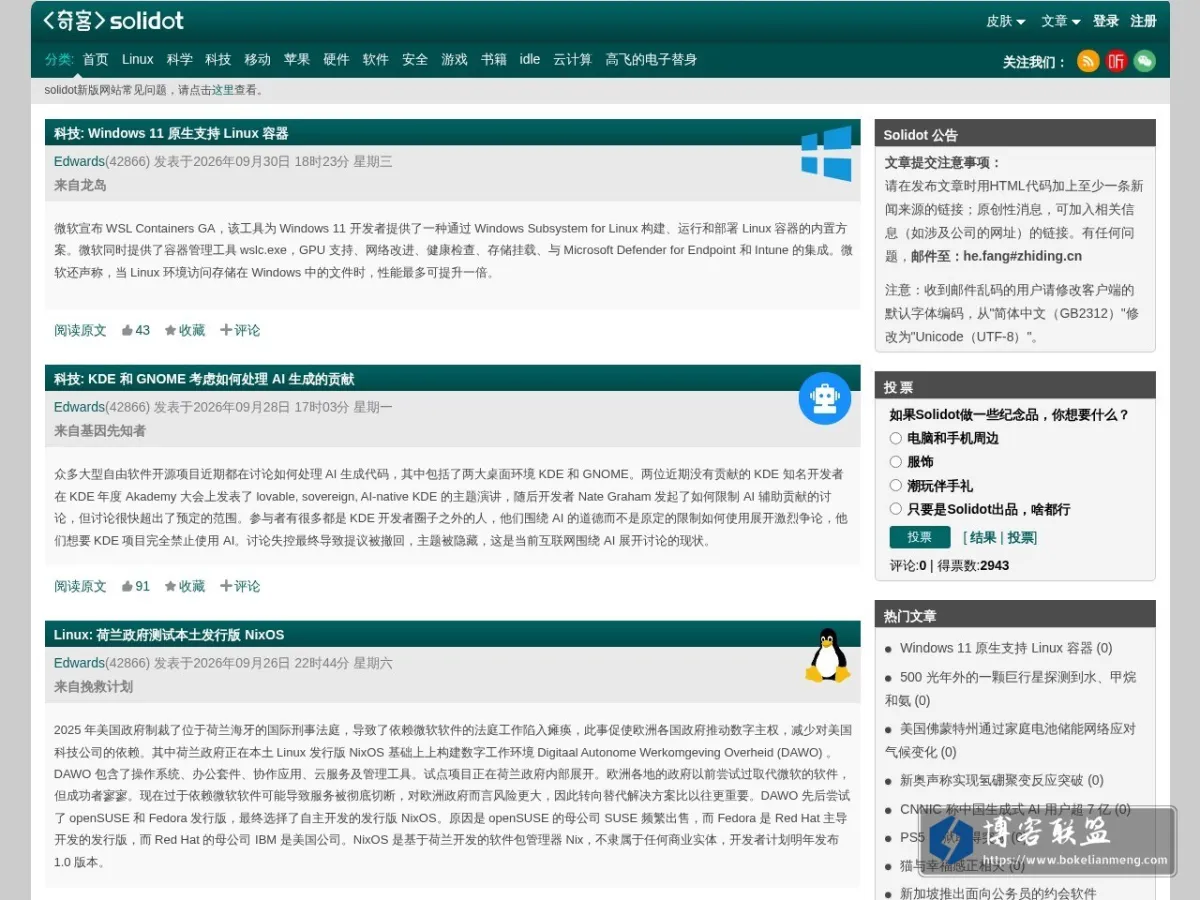
Task: Click the 注册 link
Action: click(x=1144, y=21)
